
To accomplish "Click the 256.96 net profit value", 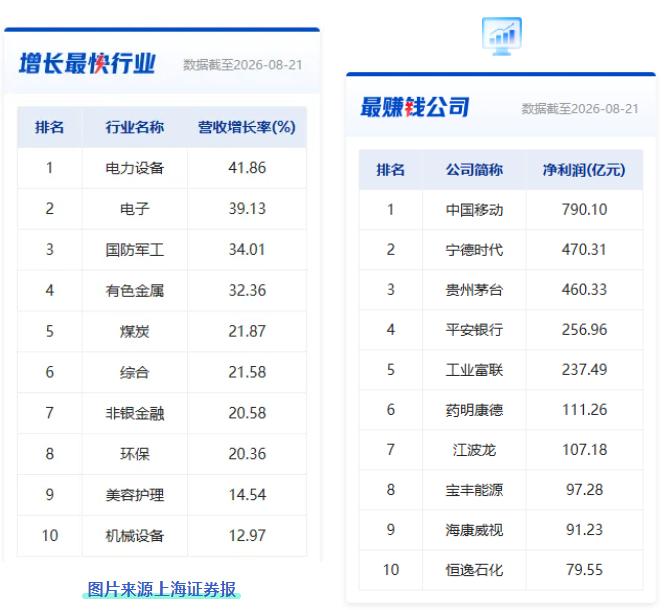I will click(x=584, y=330).
